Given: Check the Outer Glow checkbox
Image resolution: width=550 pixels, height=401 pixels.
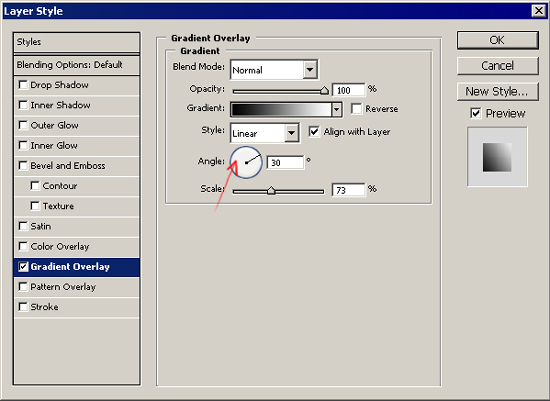Looking at the screenshot, I should (23, 126).
